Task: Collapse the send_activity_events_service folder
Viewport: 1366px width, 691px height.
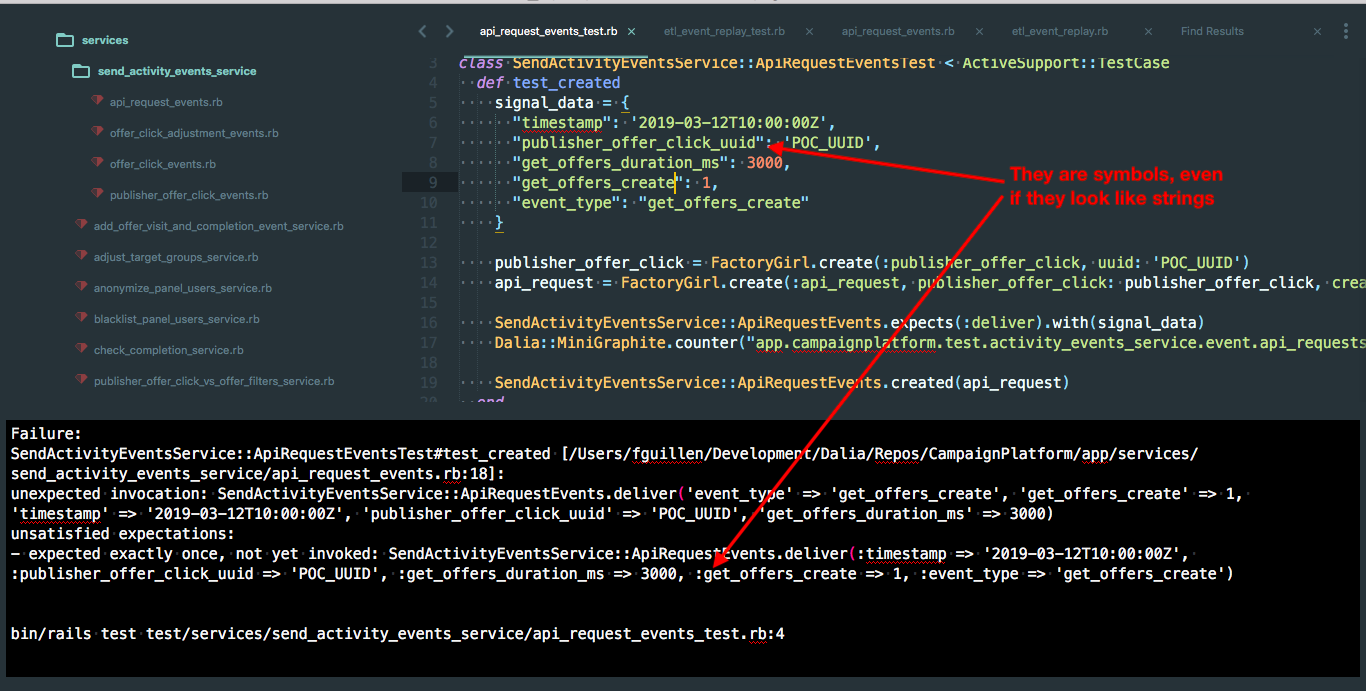Action: tap(177, 71)
